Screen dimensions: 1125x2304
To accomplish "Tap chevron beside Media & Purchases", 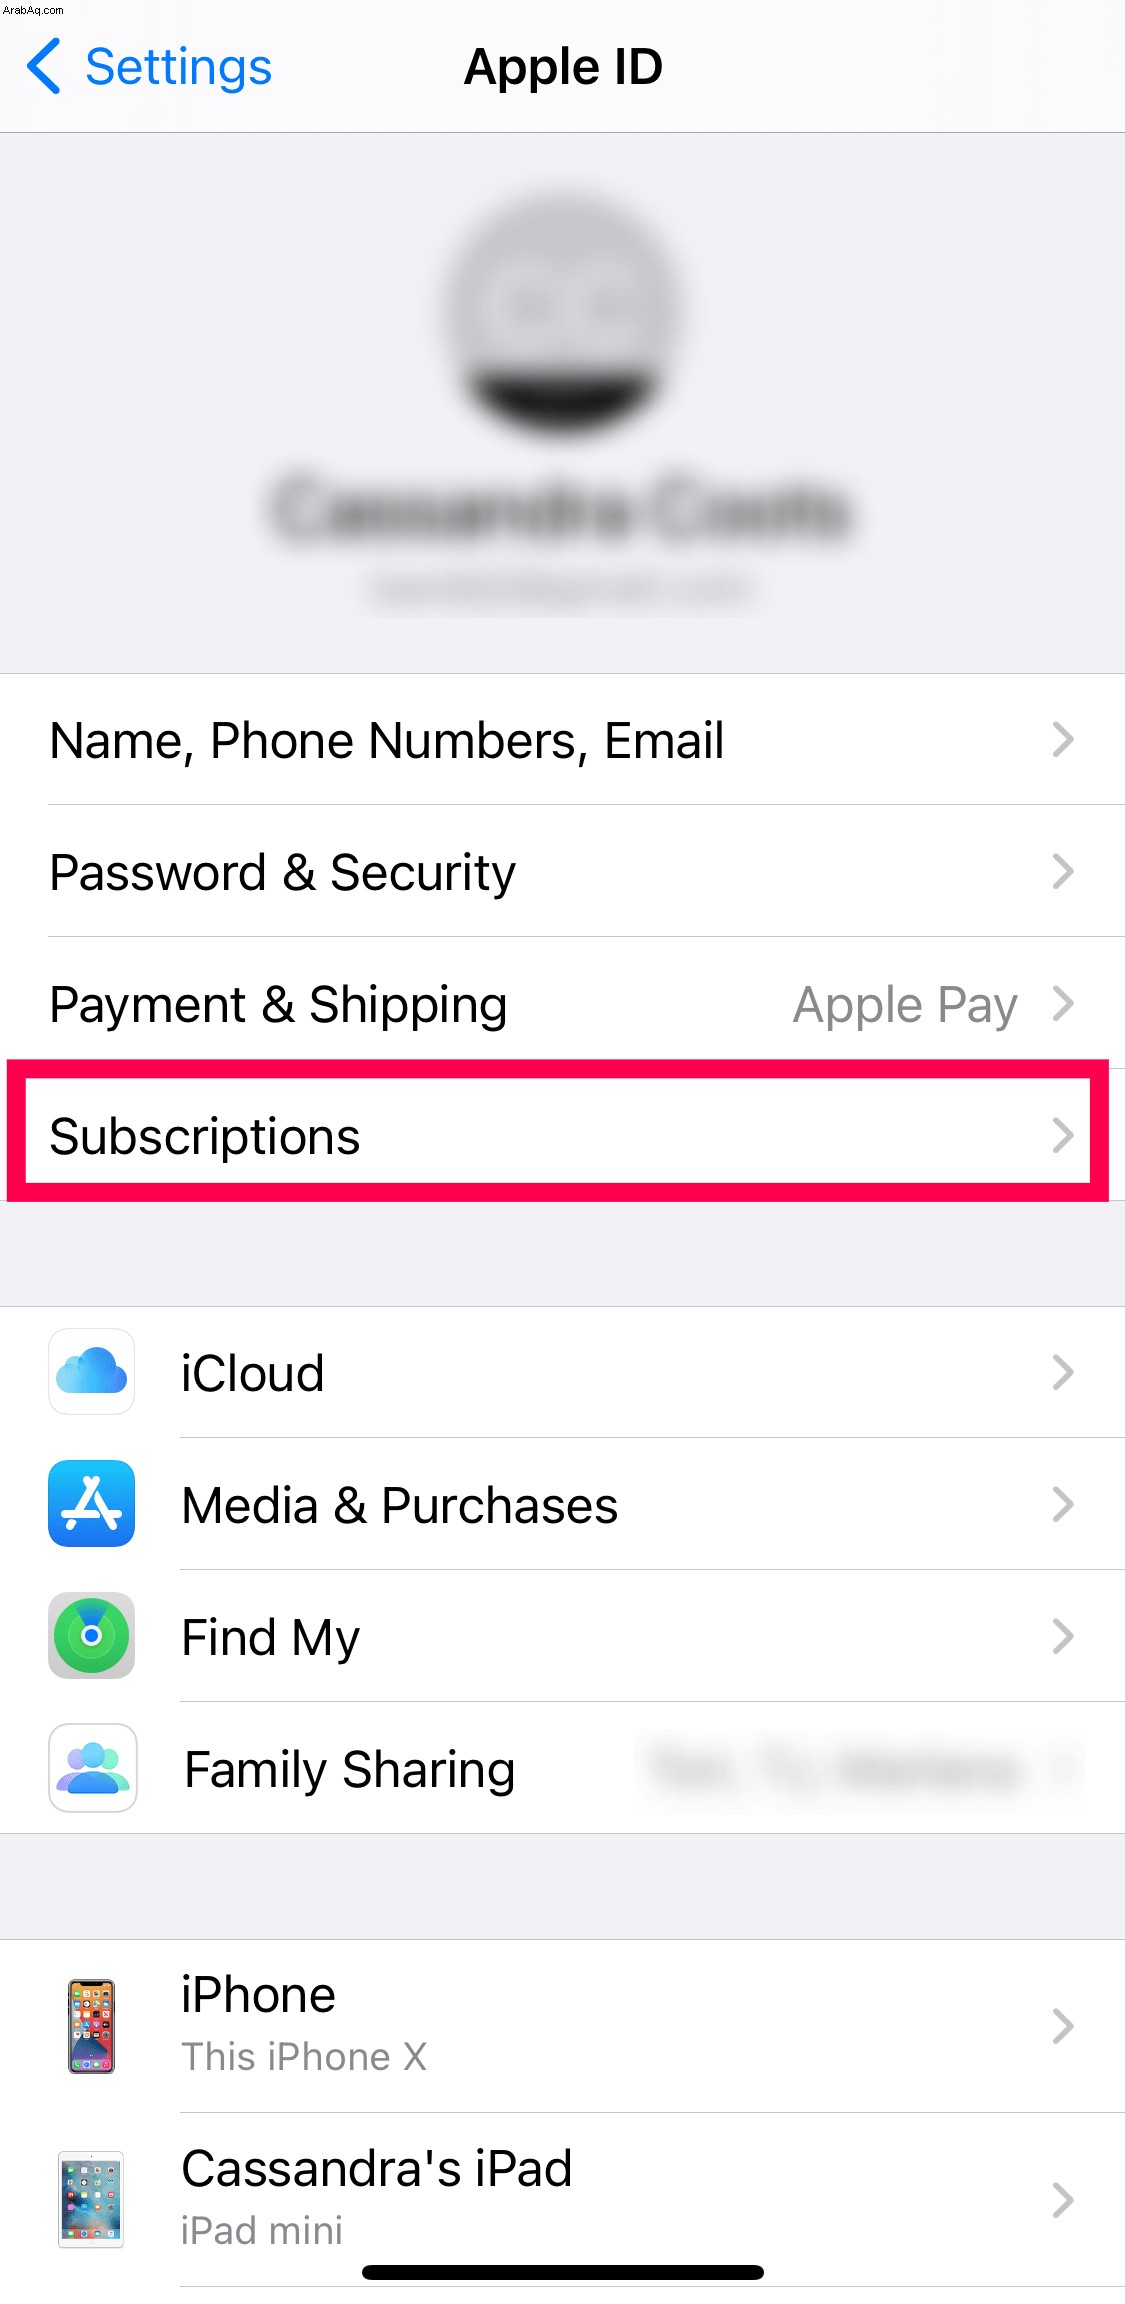I will tap(1063, 1504).
